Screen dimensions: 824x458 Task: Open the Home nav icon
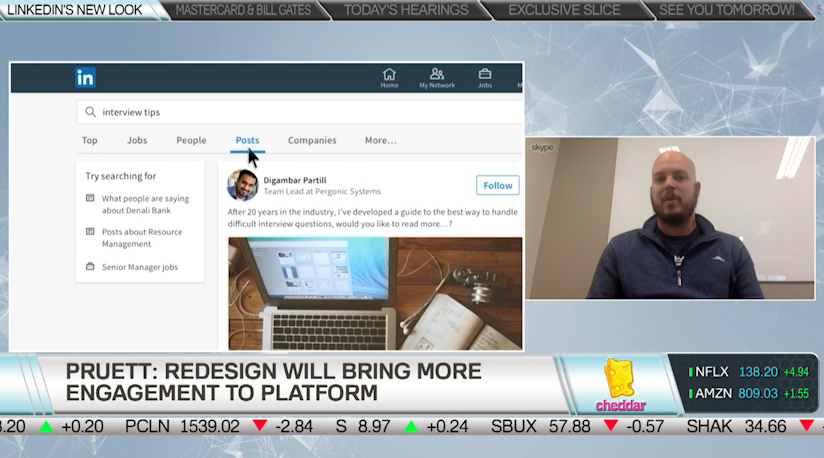tap(389, 78)
